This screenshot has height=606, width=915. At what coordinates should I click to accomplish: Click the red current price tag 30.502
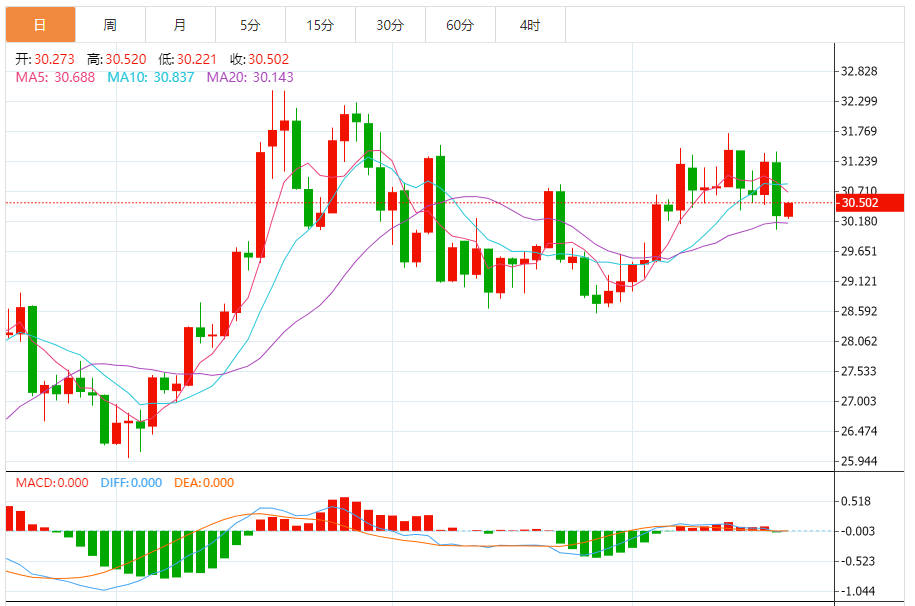(870, 203)
